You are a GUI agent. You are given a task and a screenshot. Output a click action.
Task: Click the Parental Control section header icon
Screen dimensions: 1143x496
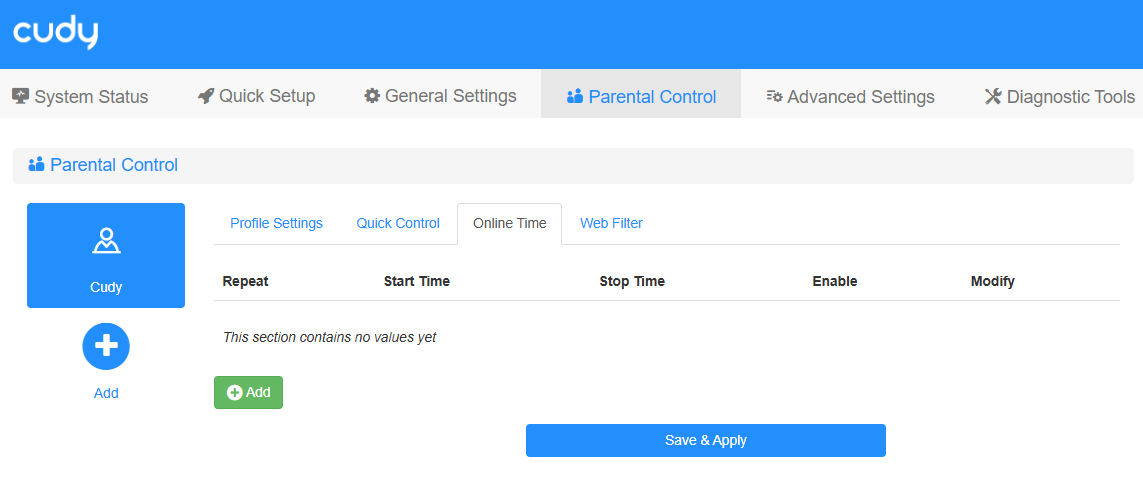click(36, 165)
